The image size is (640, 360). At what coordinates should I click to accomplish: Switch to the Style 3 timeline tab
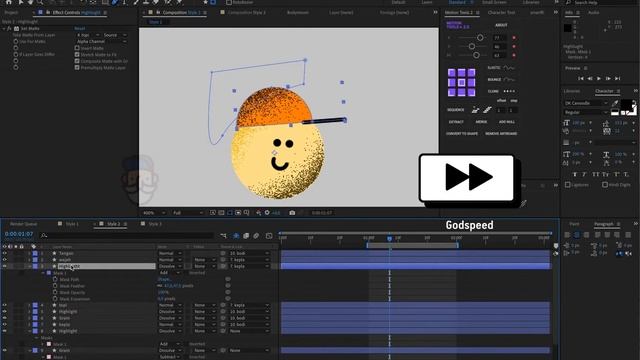(155, 224)
